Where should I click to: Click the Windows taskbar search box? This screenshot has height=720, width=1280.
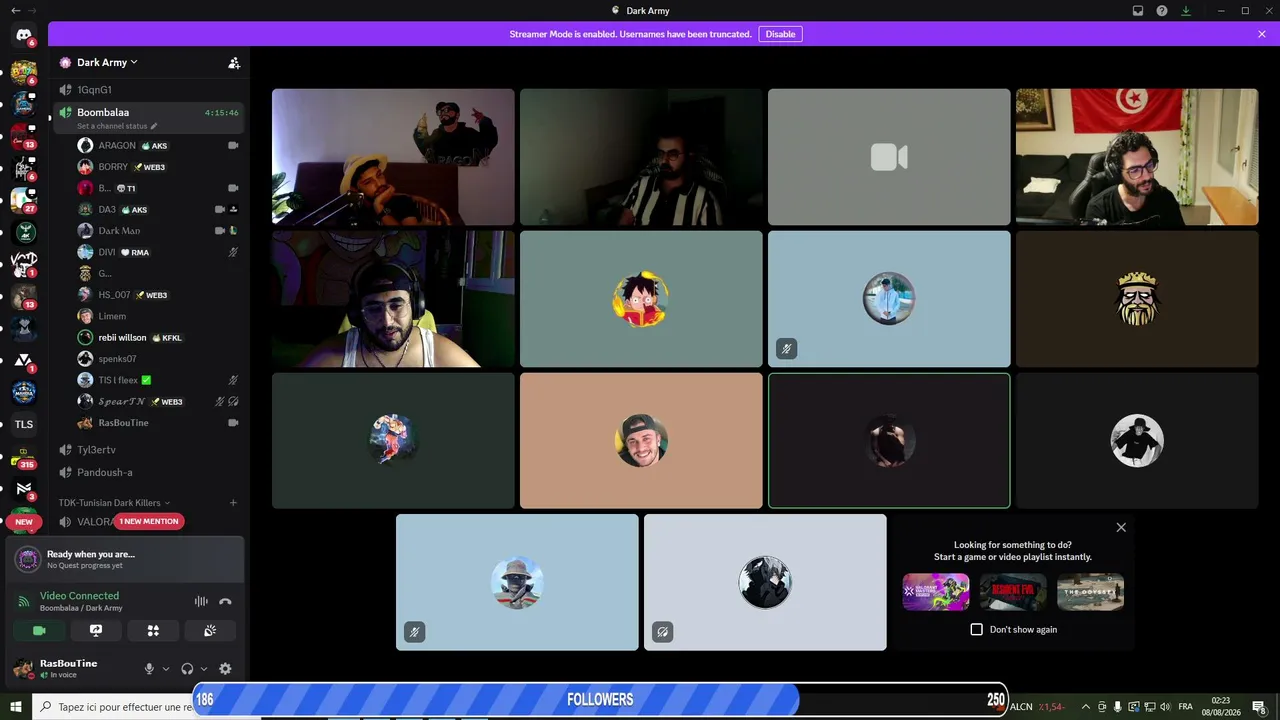tap(112, 707)
